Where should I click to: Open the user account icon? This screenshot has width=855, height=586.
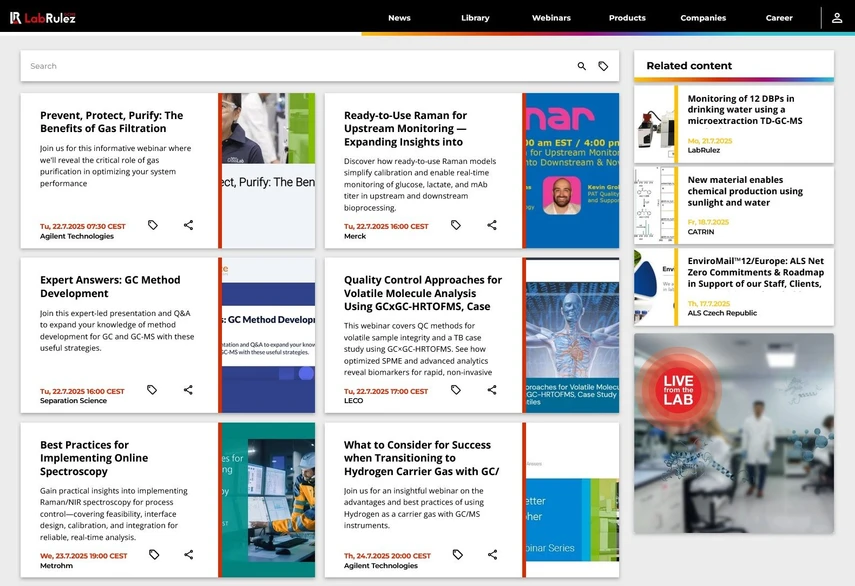tap(836, 18)
